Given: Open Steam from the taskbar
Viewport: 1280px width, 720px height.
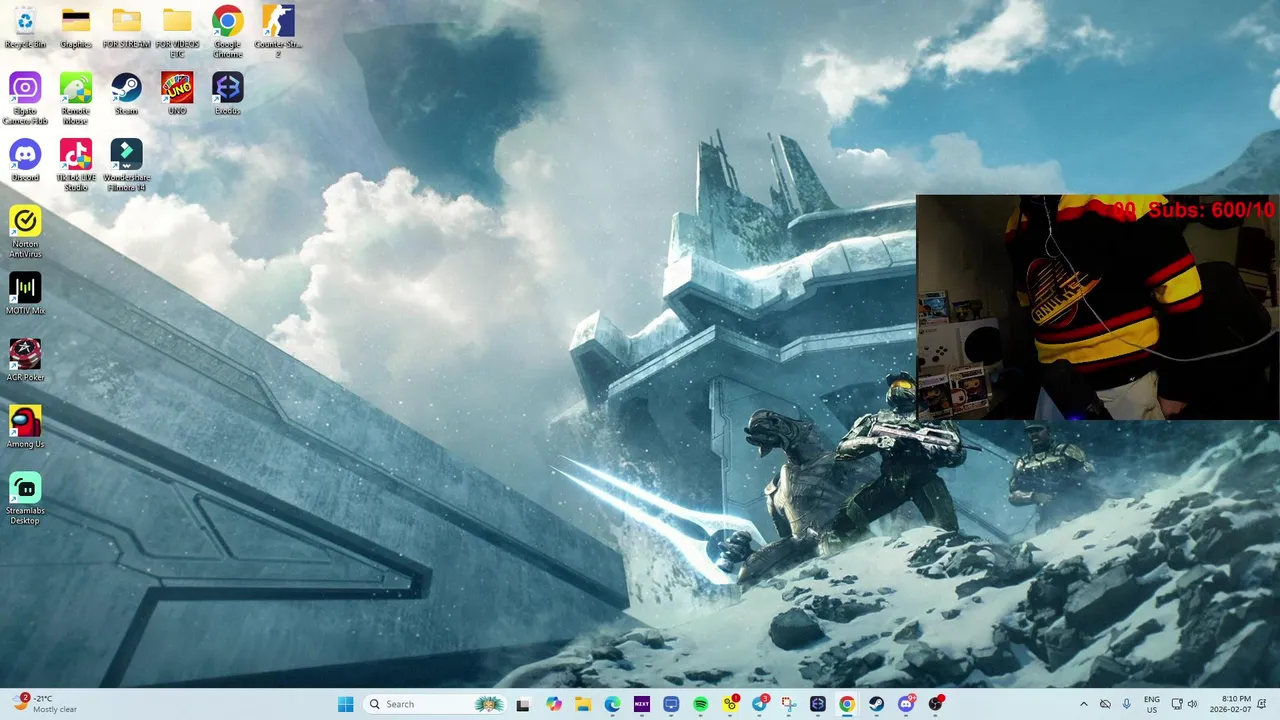Looking at the screenshot, I should tap(876, 704).
